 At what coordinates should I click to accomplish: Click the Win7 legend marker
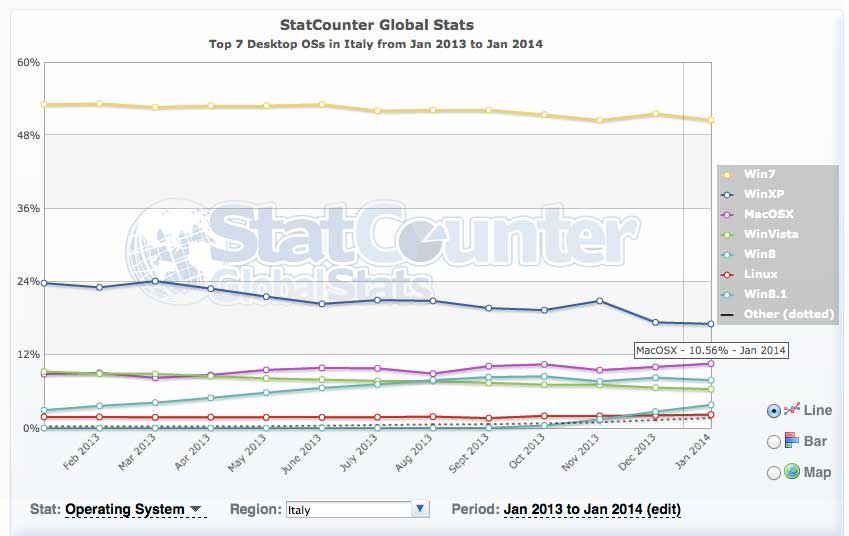click(x=728, y=174)
